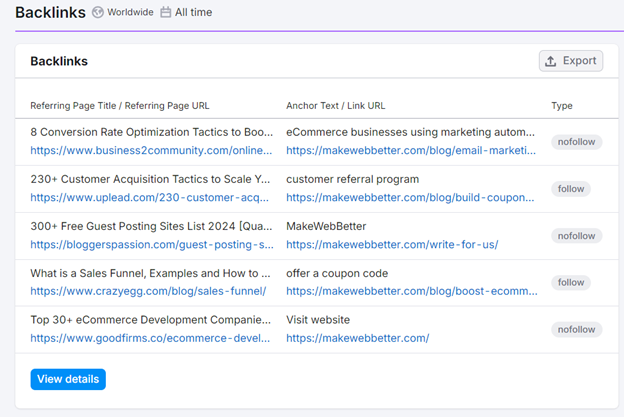Click the 'Visit website' anchor text
The height and width of the screenshot is (418, 624).
(x=318, y=320)
